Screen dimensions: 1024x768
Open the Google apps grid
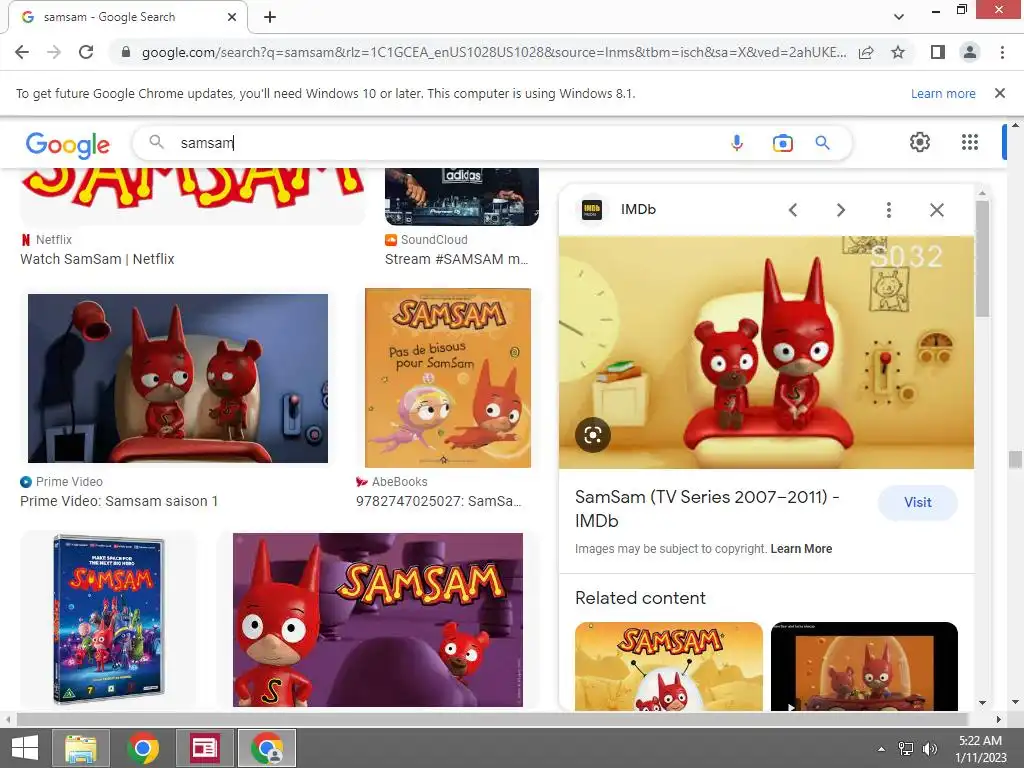tap(970, 142)
